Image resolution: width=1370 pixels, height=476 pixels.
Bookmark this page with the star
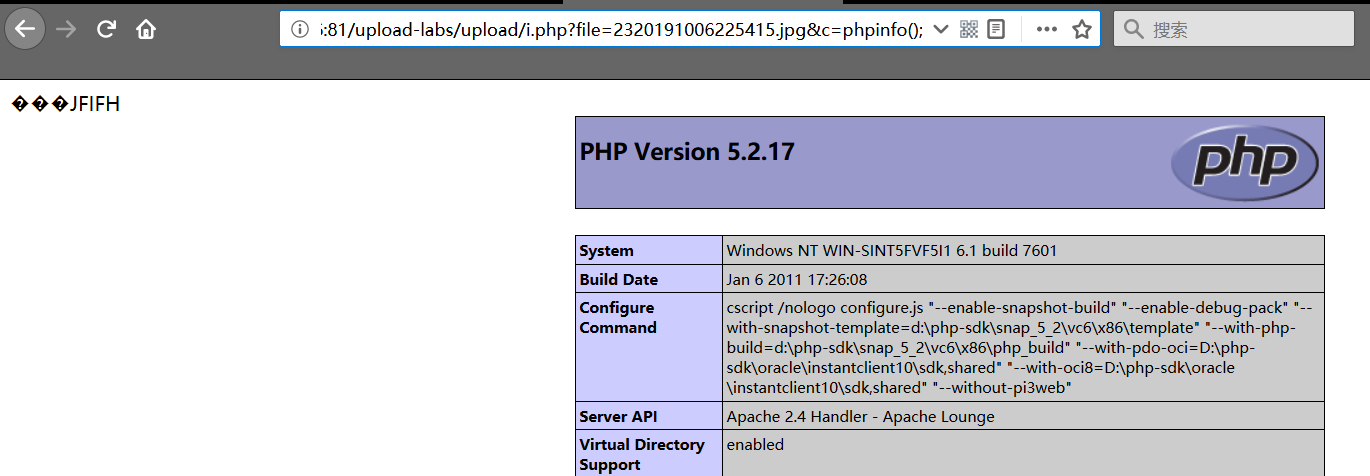[x=1081, y=29]
